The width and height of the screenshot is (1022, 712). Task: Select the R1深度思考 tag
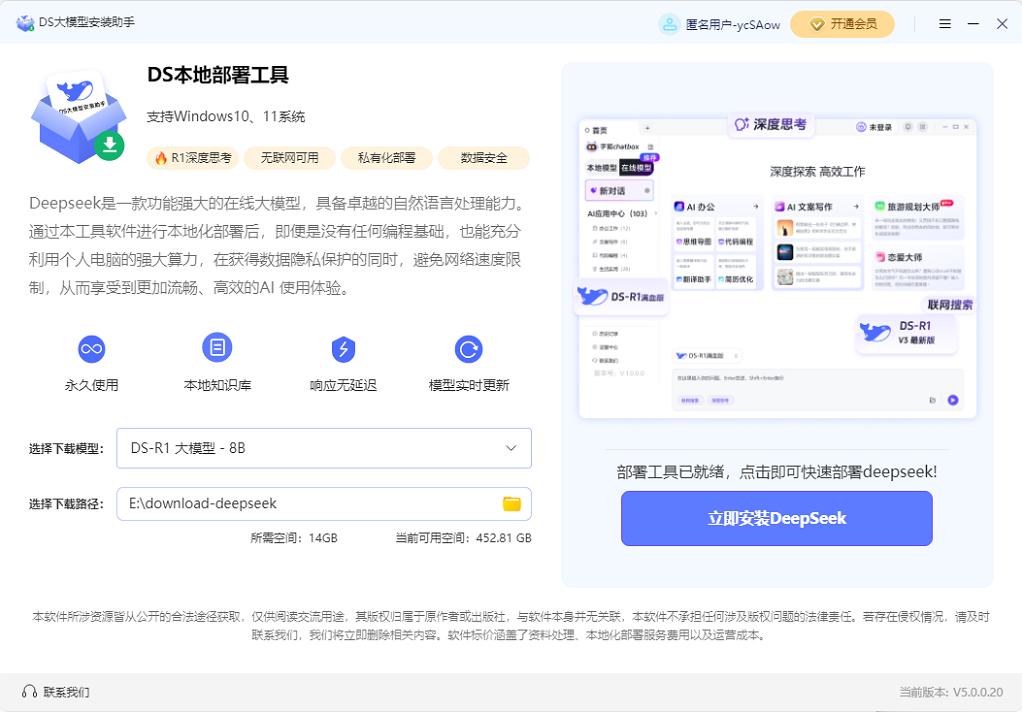click(194, 158)
